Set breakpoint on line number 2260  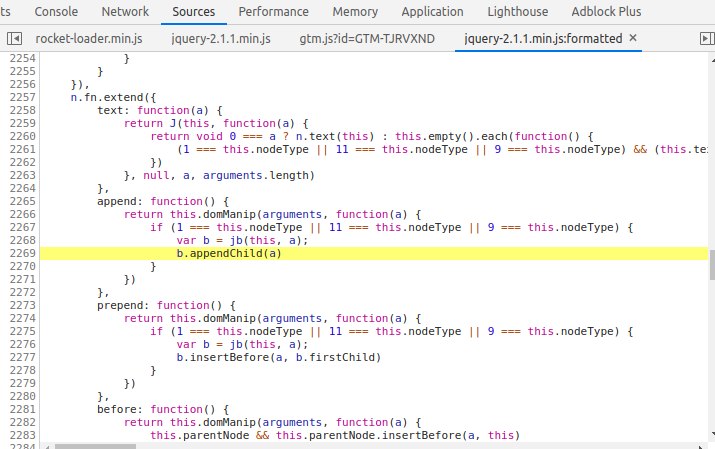tap(22, 136)
